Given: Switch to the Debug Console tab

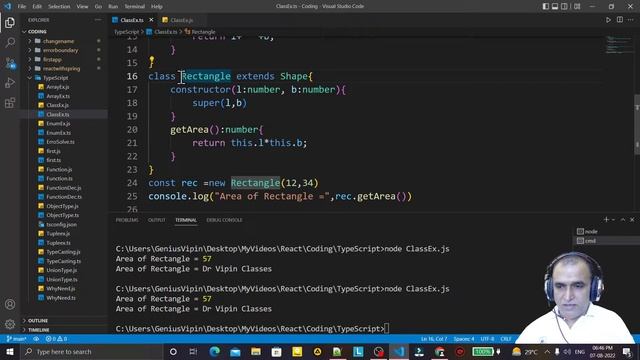Looking at the screenshot, I should [x=224, y=220].
